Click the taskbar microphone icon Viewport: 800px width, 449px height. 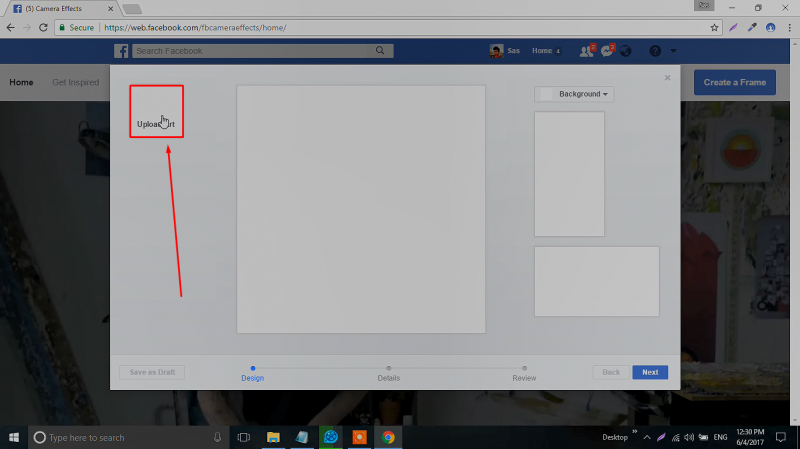tap(217, 438)
